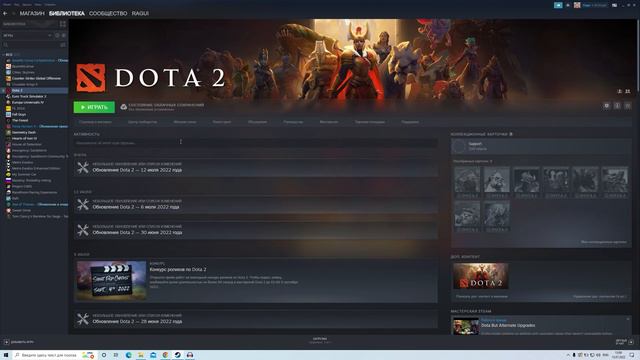Viewport: 640px width, 360px height.
Task: Open the downloads ЗАГРУЗКИ status
Action: pos(320,340)
